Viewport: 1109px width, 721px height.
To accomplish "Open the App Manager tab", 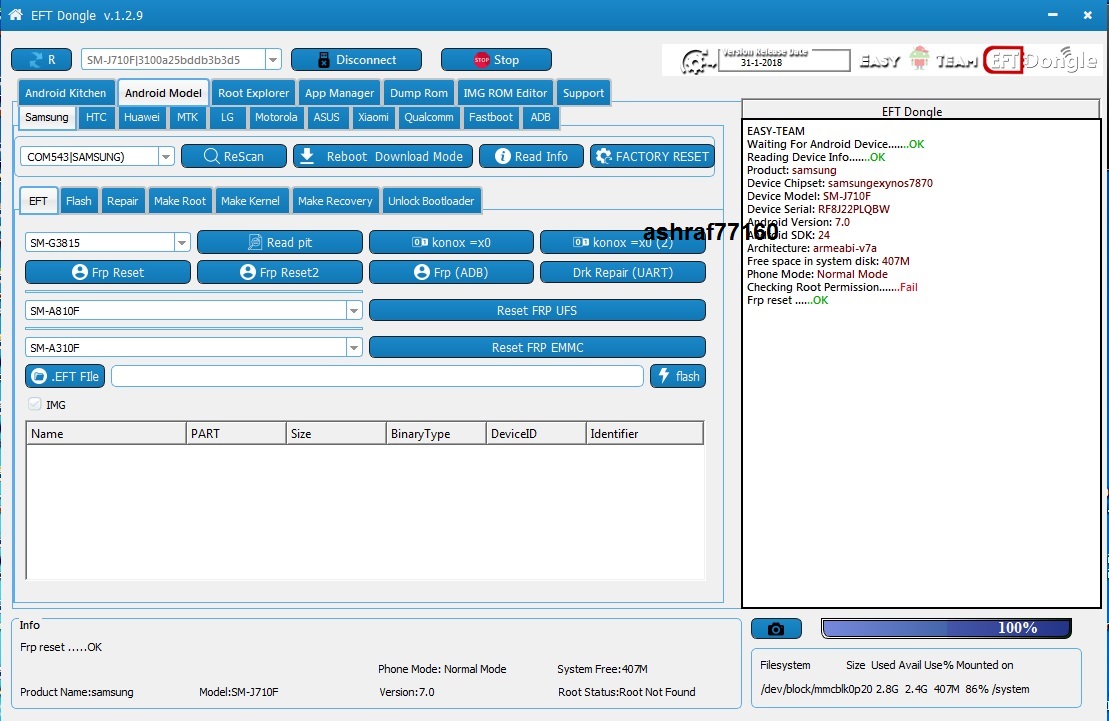I will pos(339,93).
